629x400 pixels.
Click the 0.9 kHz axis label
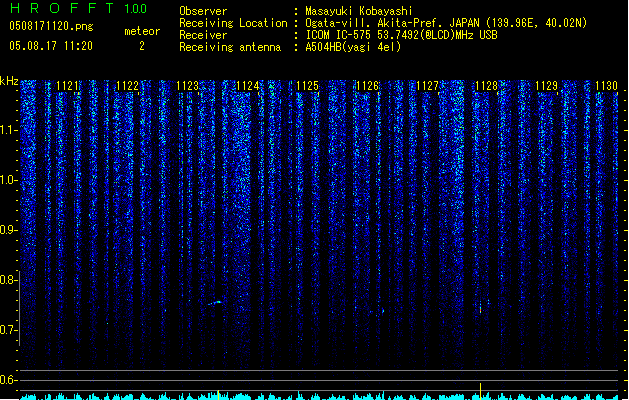(x=8, y=230)
